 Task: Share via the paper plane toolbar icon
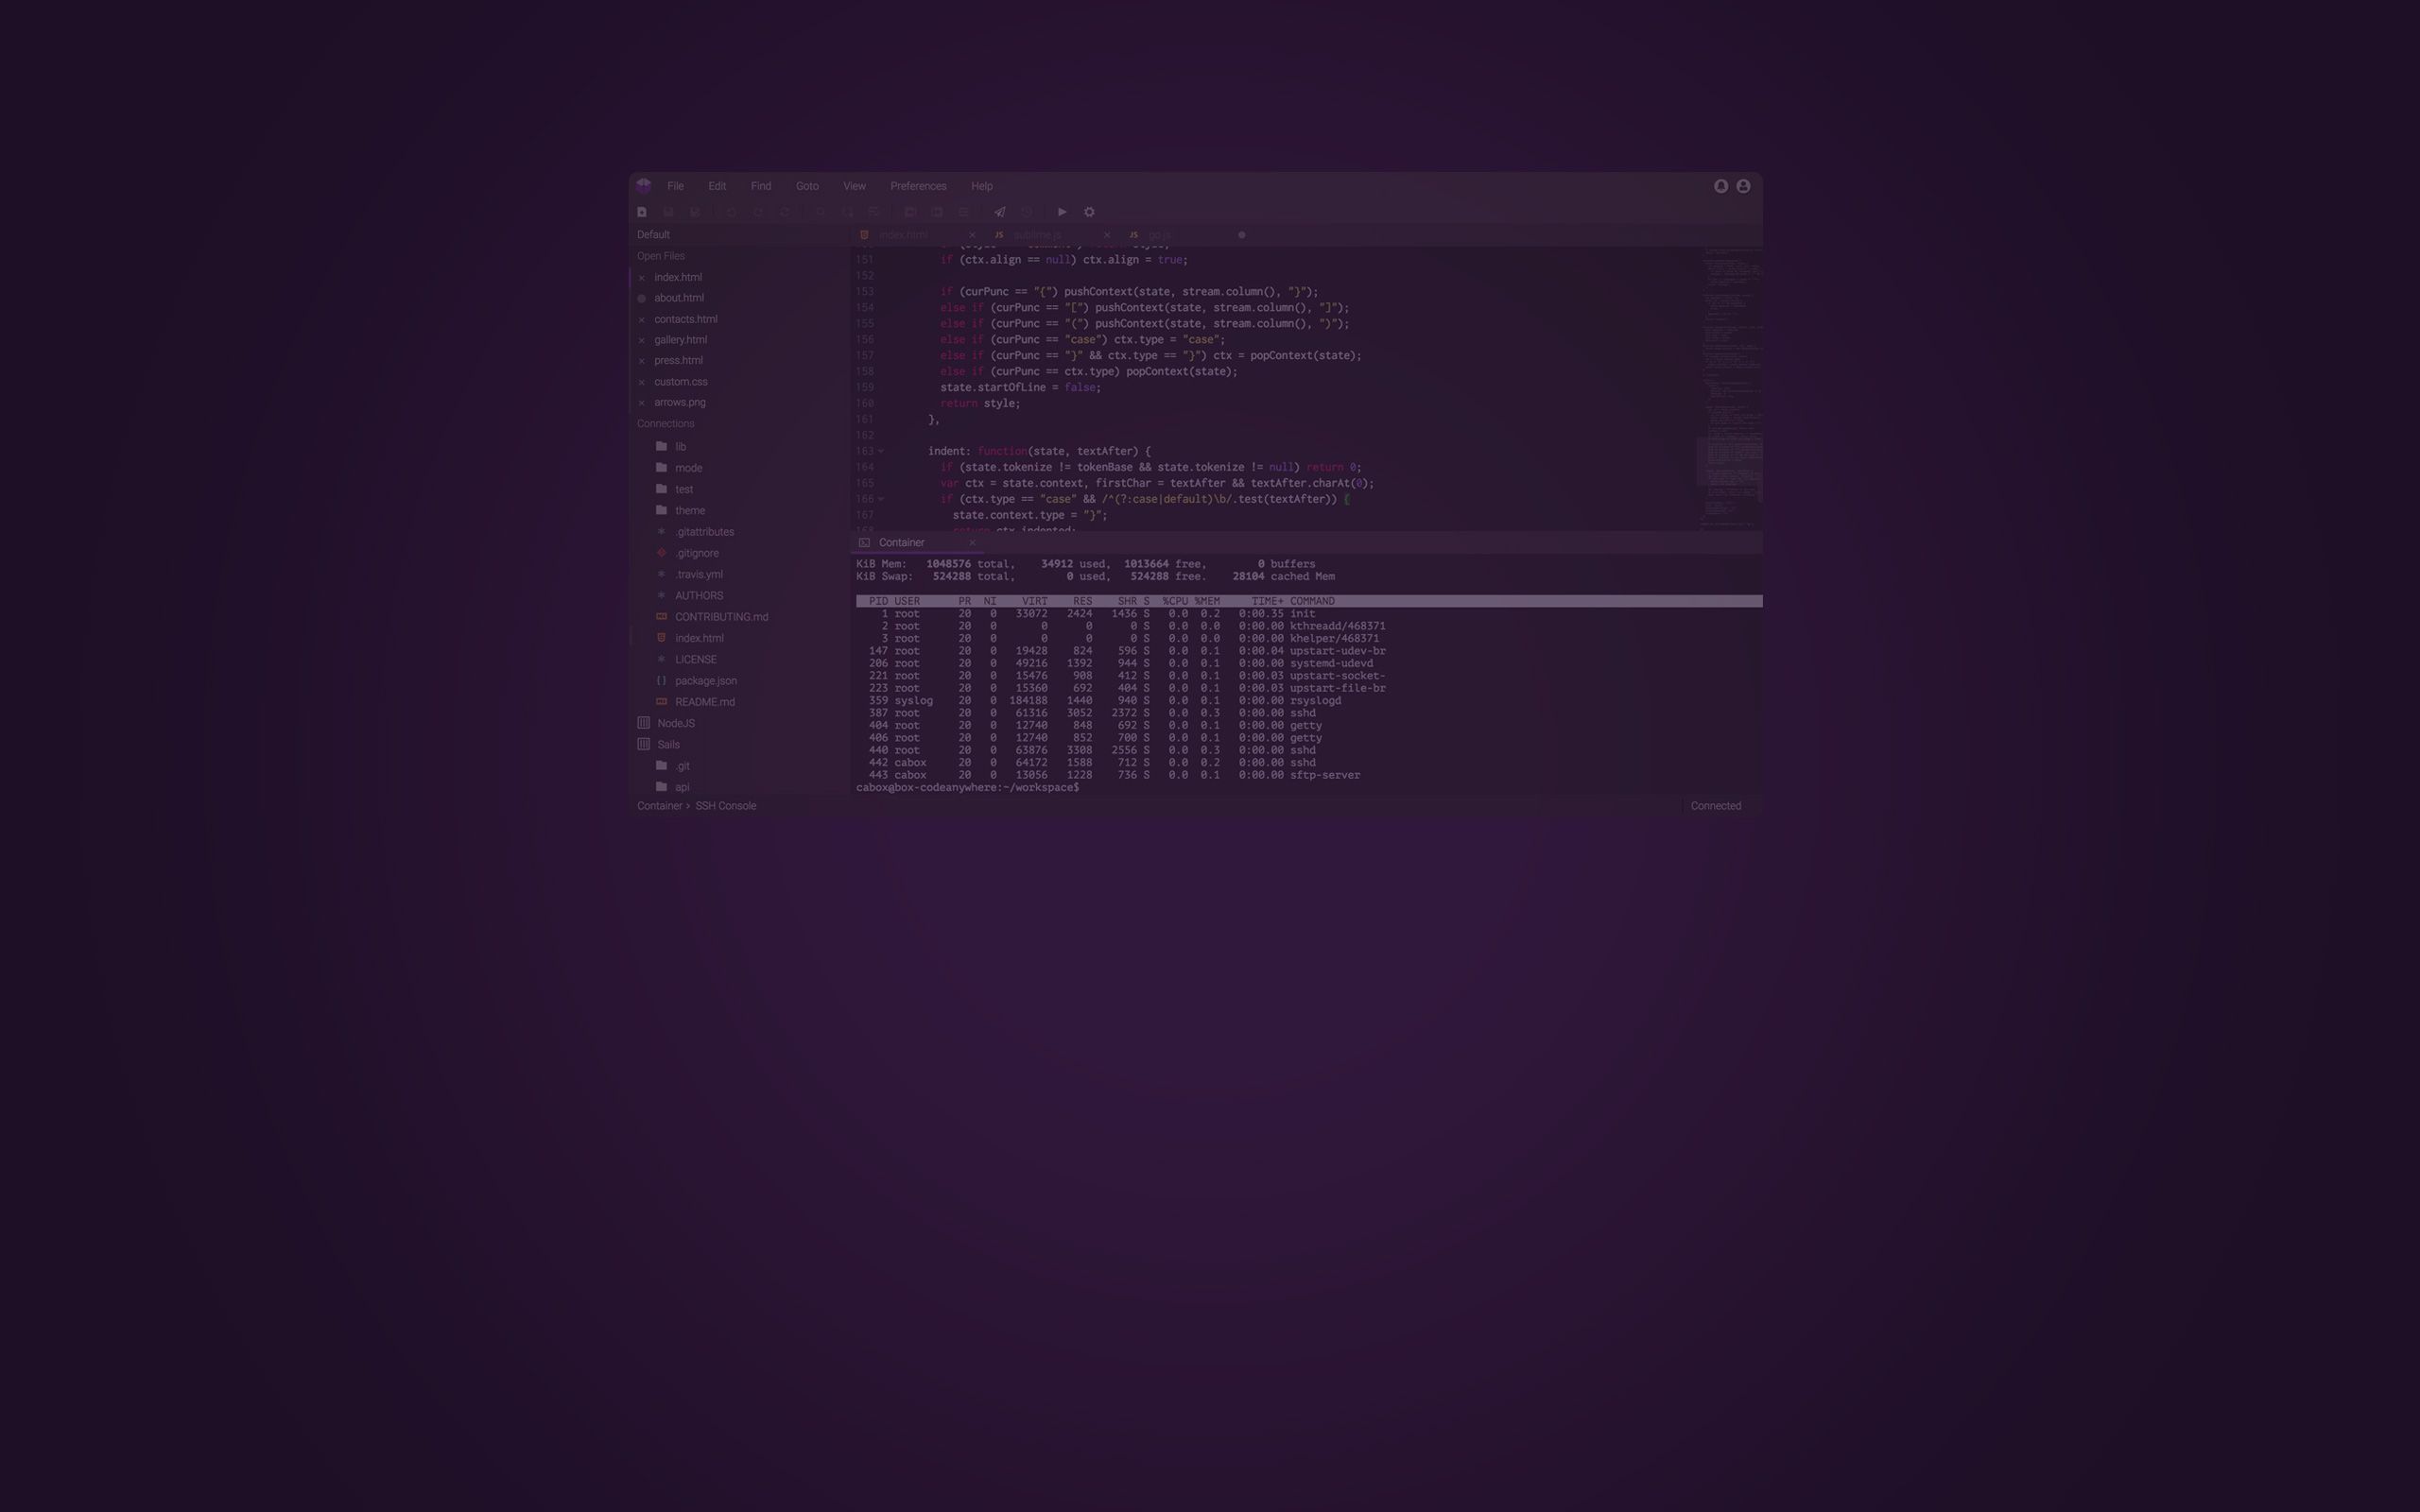pos(999,212)
